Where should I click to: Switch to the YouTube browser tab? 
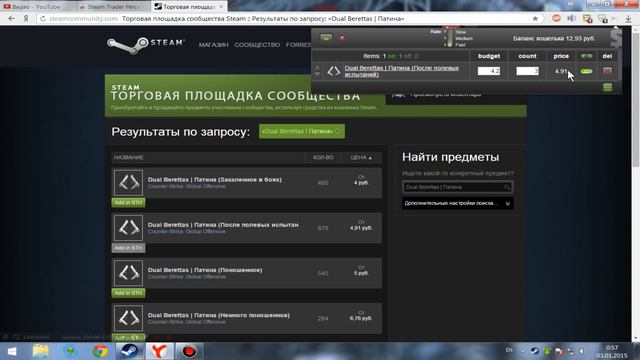37,7
